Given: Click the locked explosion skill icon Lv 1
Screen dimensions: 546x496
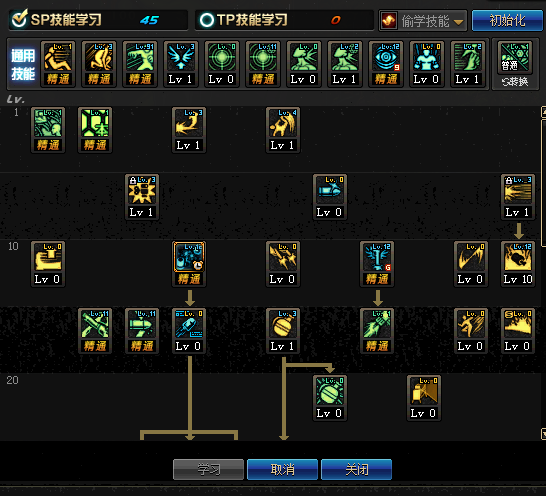Looking at the screenshot, I should click(x=142, y=197).
